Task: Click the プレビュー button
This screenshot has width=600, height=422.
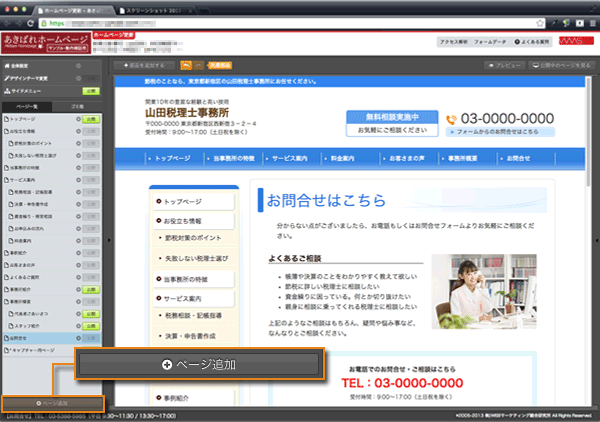Action: pyautogui.click(x=505, y=64)
